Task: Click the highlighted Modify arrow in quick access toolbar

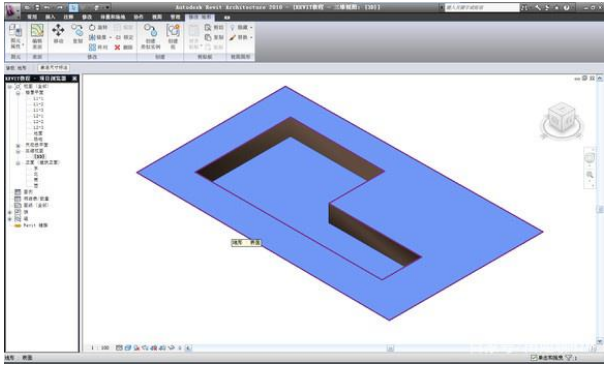Action: [74, 7]
